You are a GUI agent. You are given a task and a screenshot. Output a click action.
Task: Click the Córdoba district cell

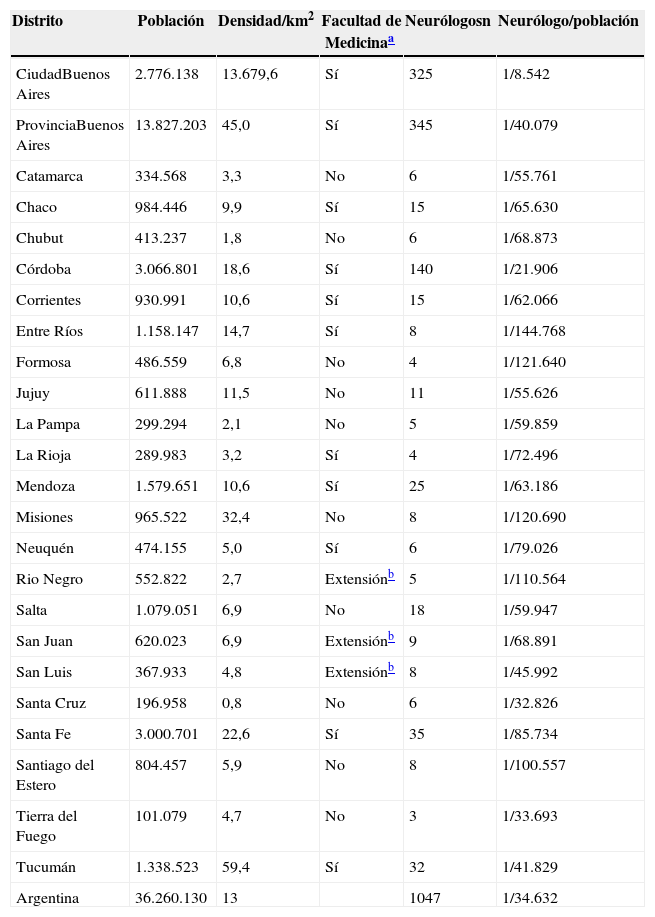pyautogui.click(x=43, y=269)
